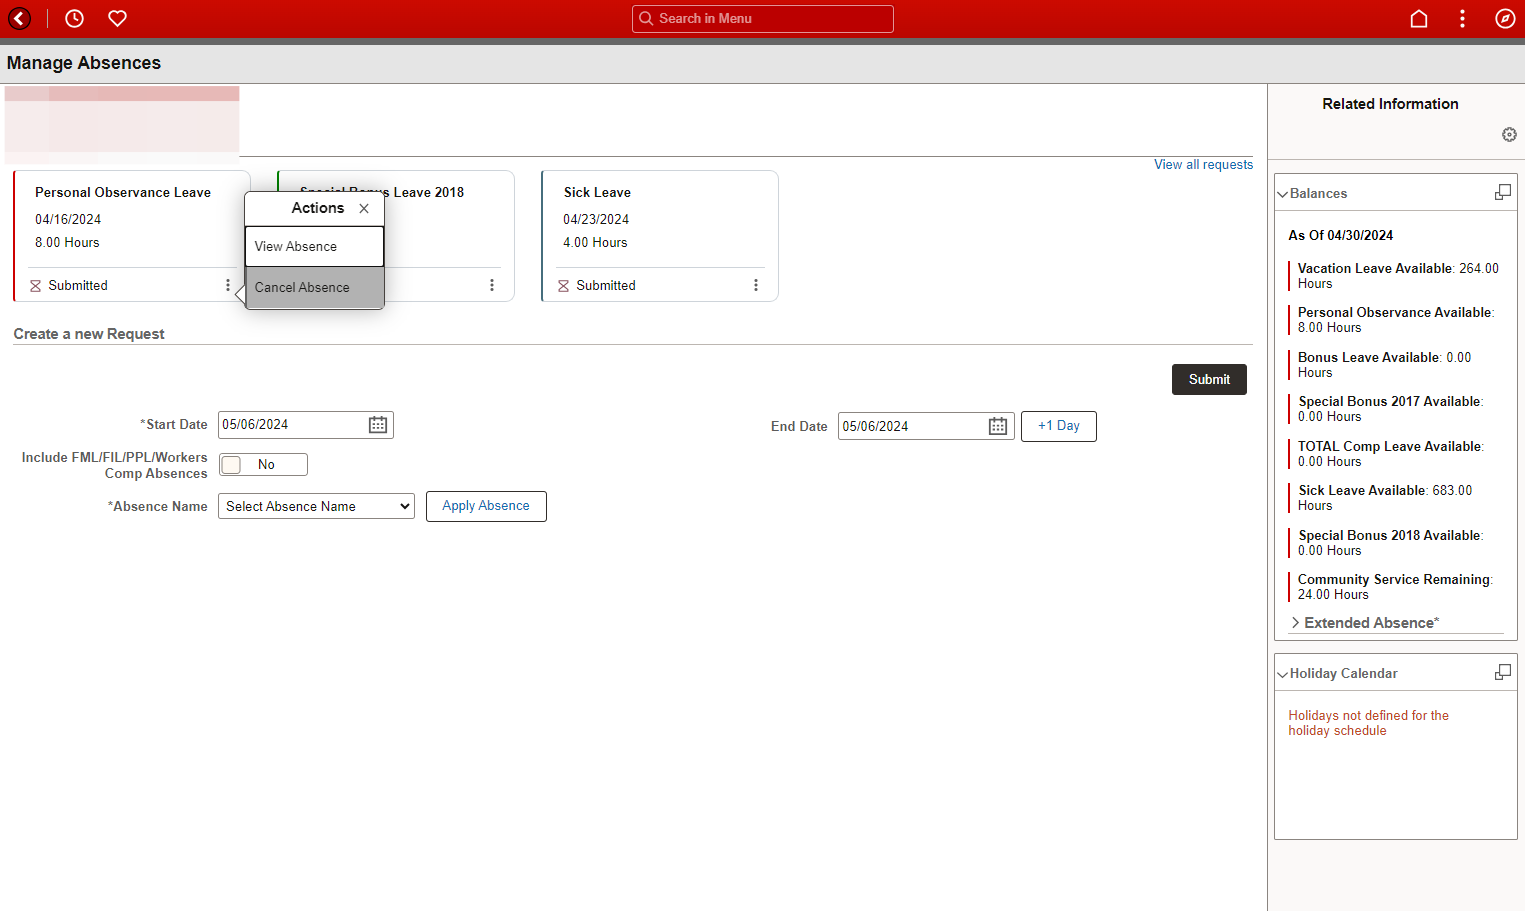Close the Actions popup
The image size is (1525, 911).
pos(364,208)
